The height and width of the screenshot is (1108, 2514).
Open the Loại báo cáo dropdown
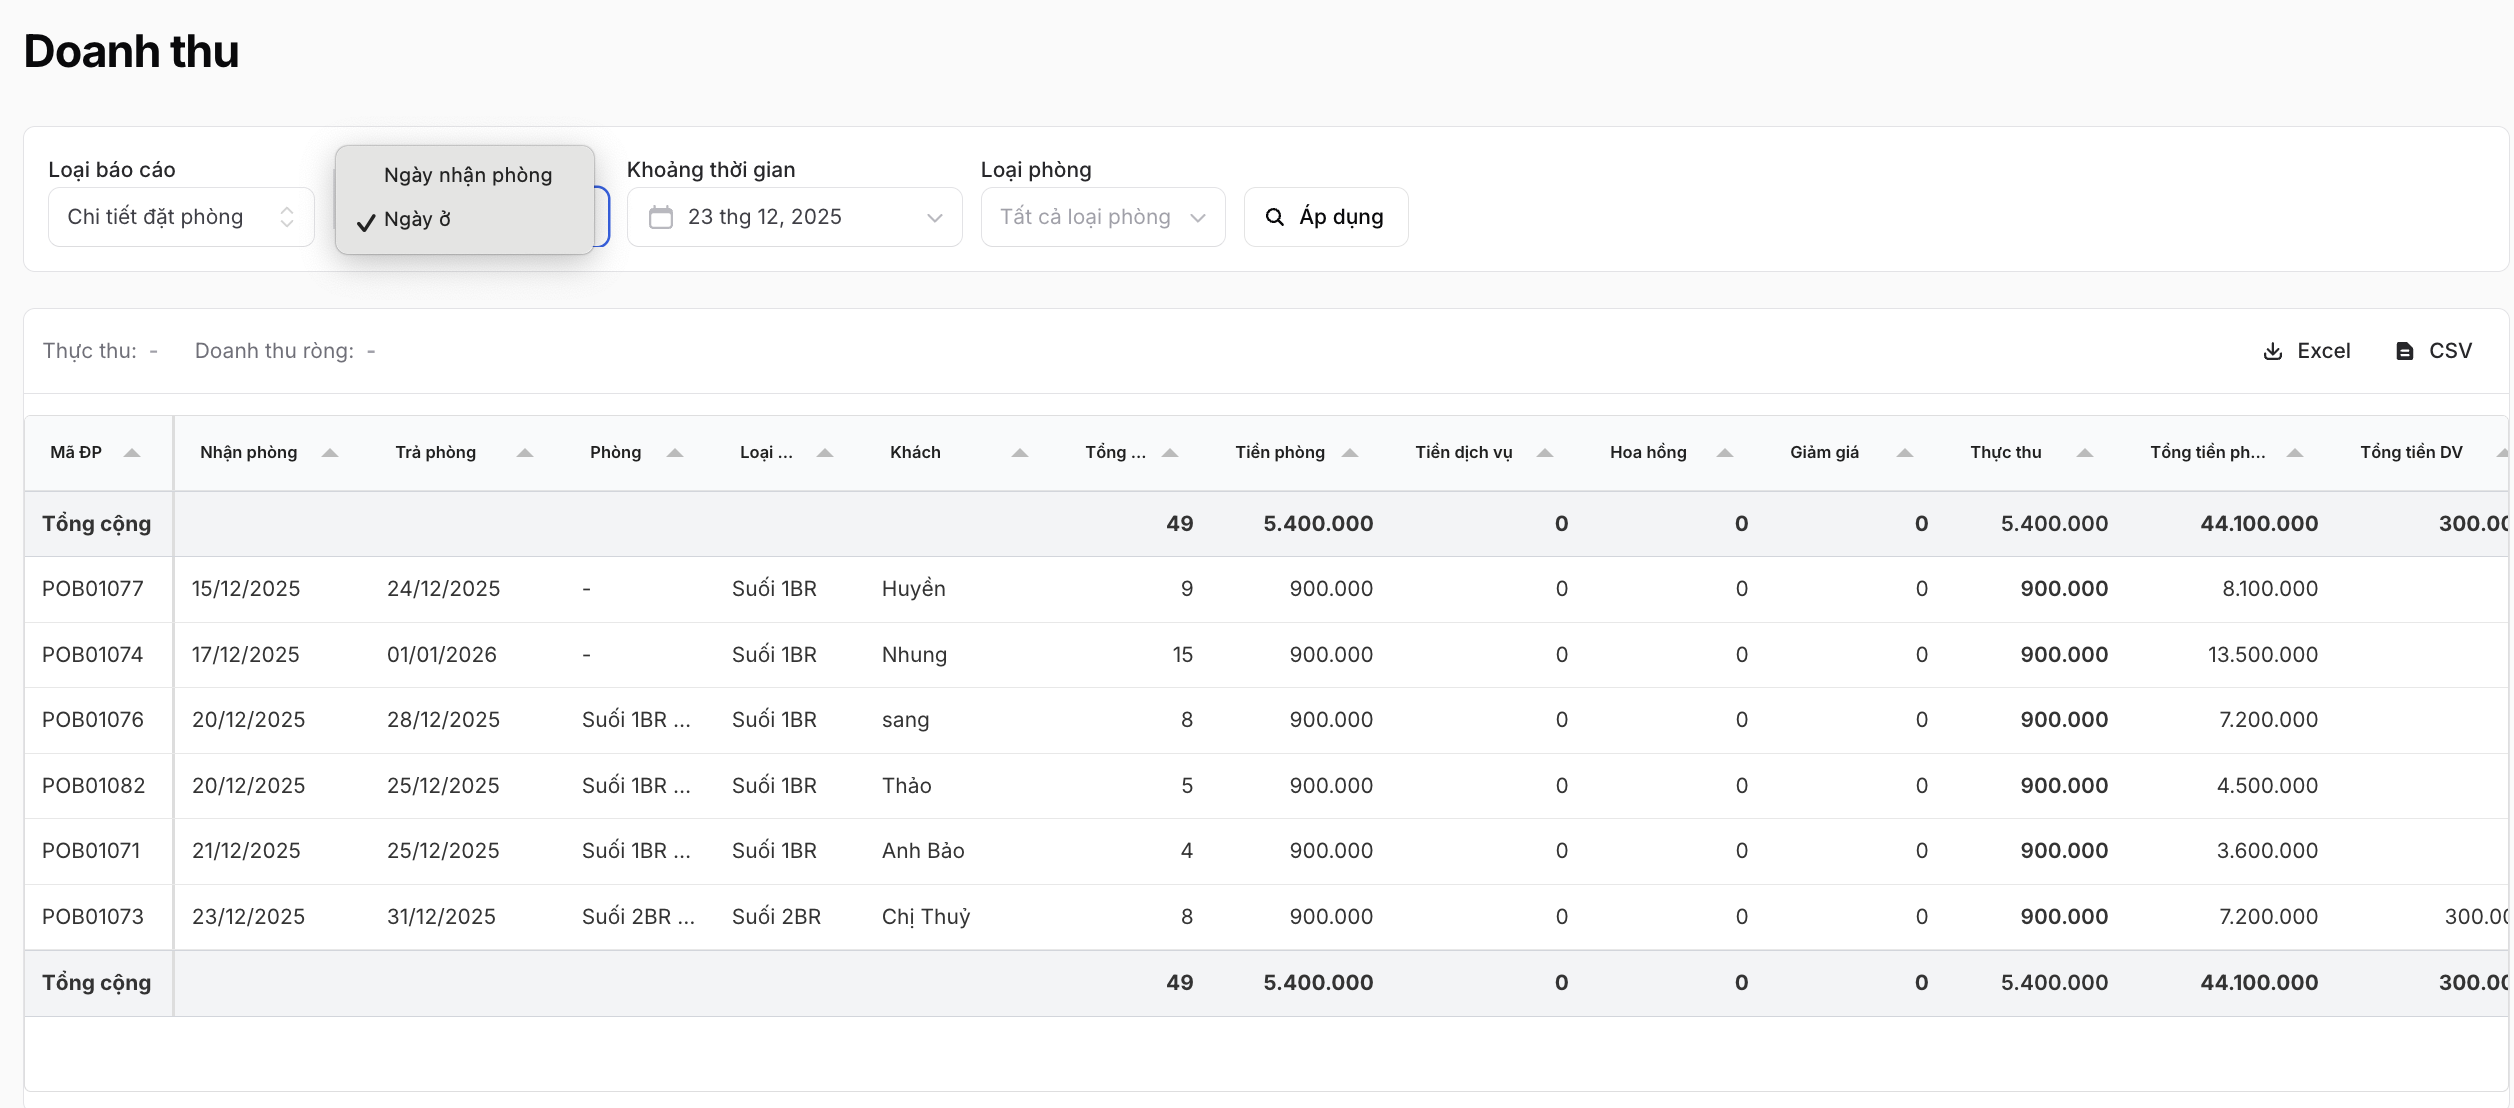181,217
